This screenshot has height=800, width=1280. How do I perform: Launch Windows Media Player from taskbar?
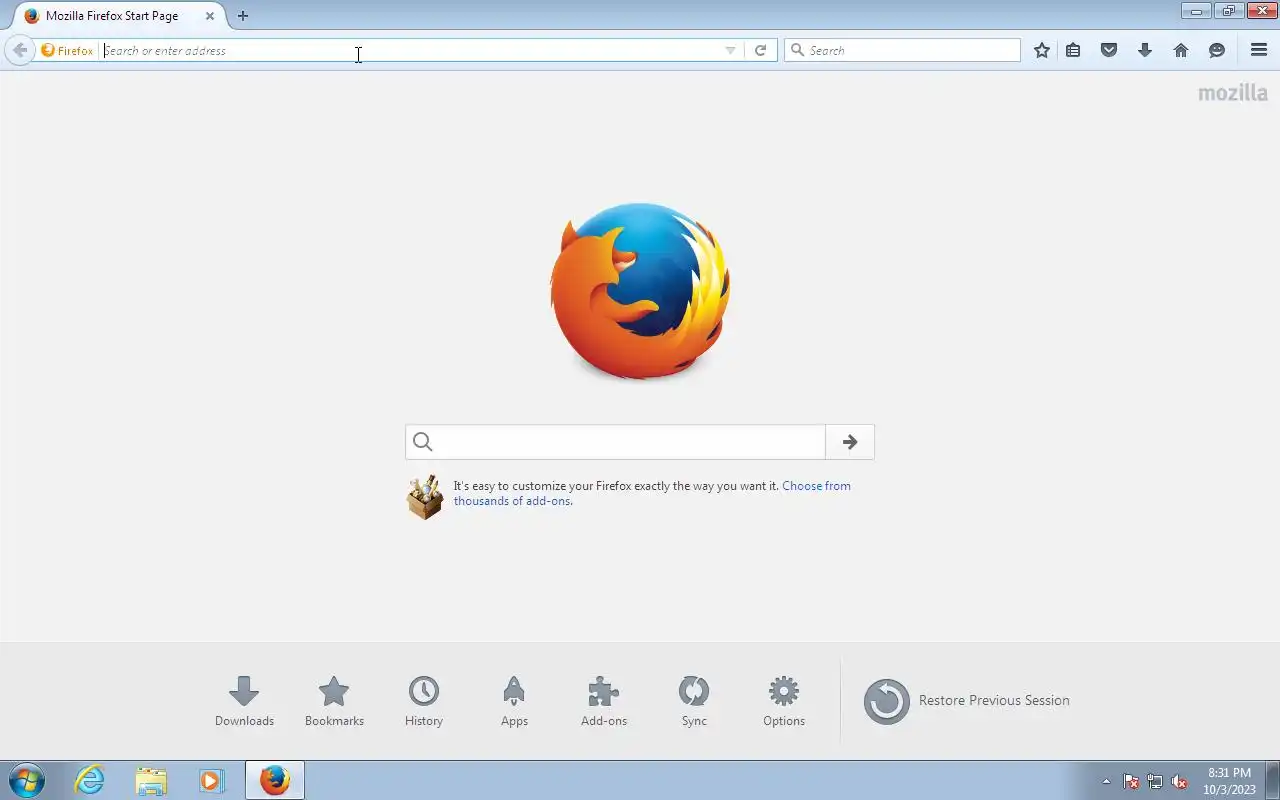click(x=212, y=780)
